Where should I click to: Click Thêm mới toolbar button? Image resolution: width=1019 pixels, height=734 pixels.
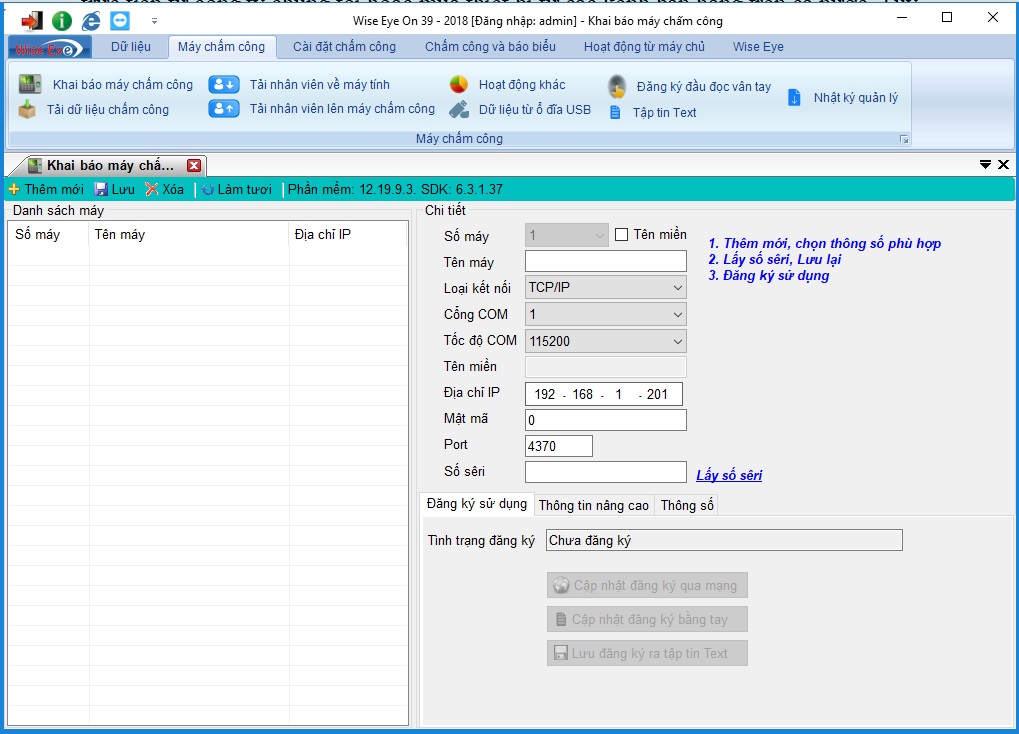(46, 189)
